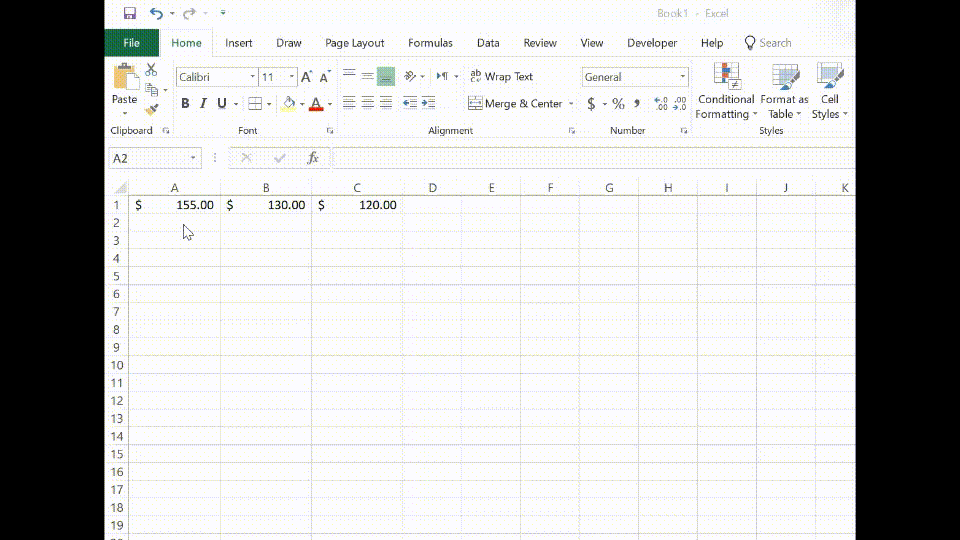Viewport: 960px width, 540px height.
Task: Open the Calibri font name dropdown
Action: pyautogui.click(x=252, y=77)
